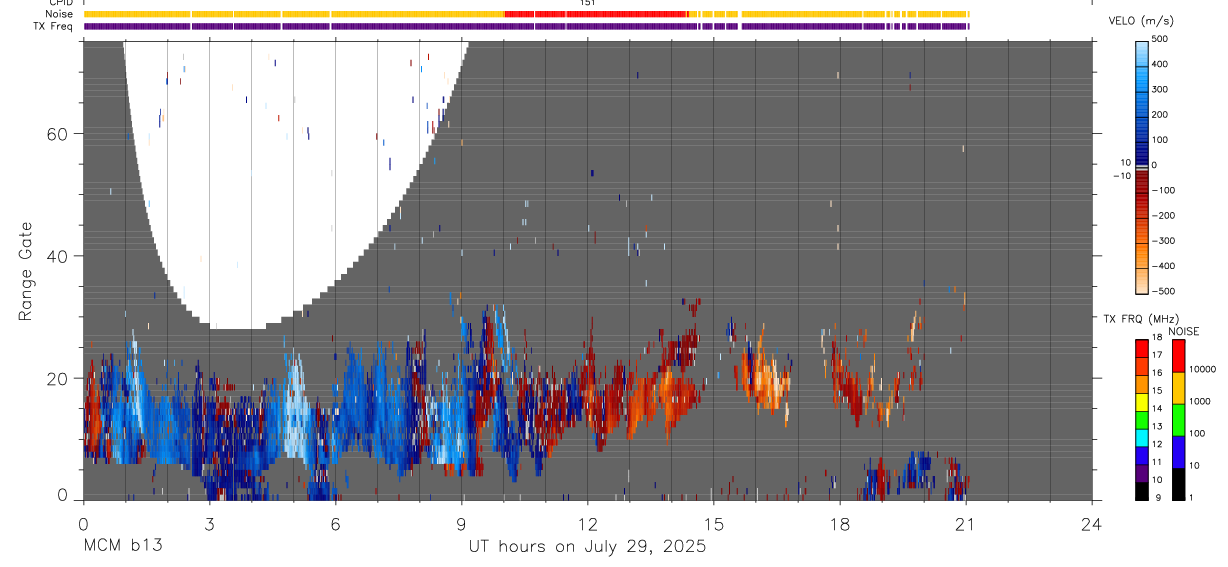Screen dimensions: 1228x567
Task: Click the velocity color bar gradient
Action: tap(1142, 167)
